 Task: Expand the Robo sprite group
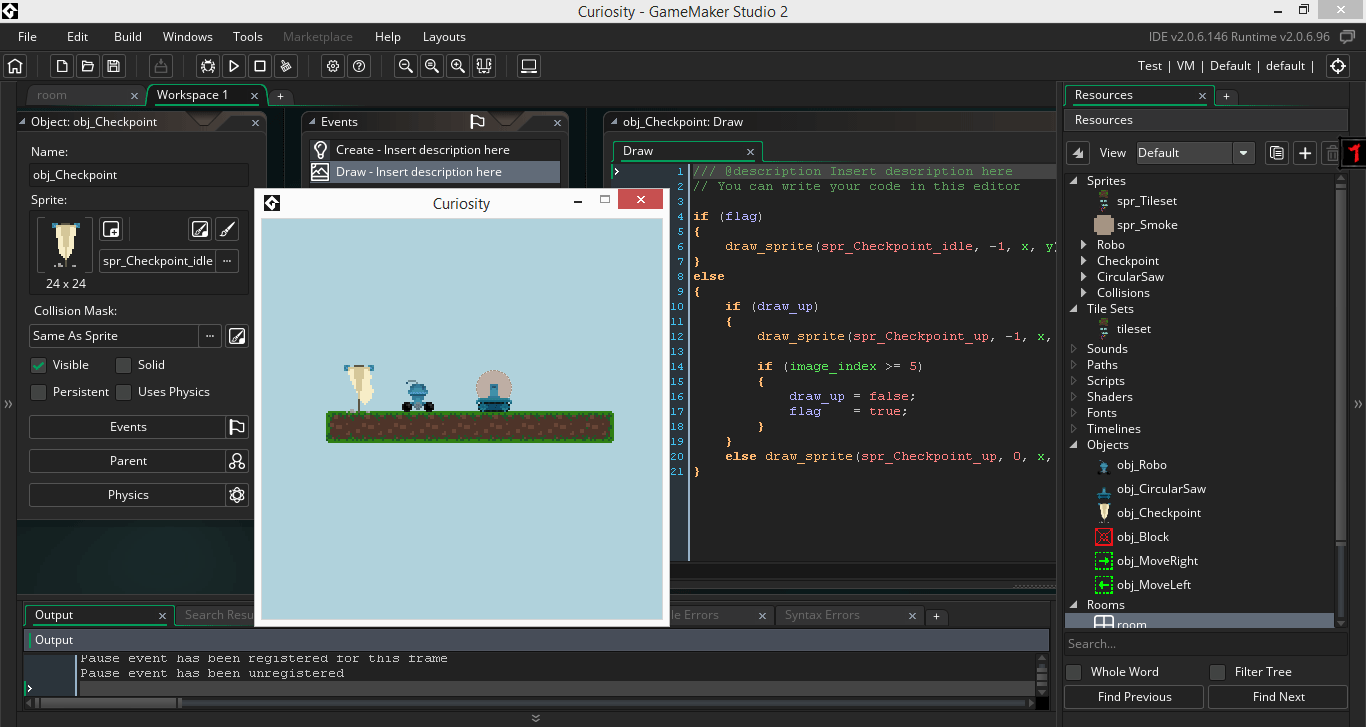pos(1085,245)
